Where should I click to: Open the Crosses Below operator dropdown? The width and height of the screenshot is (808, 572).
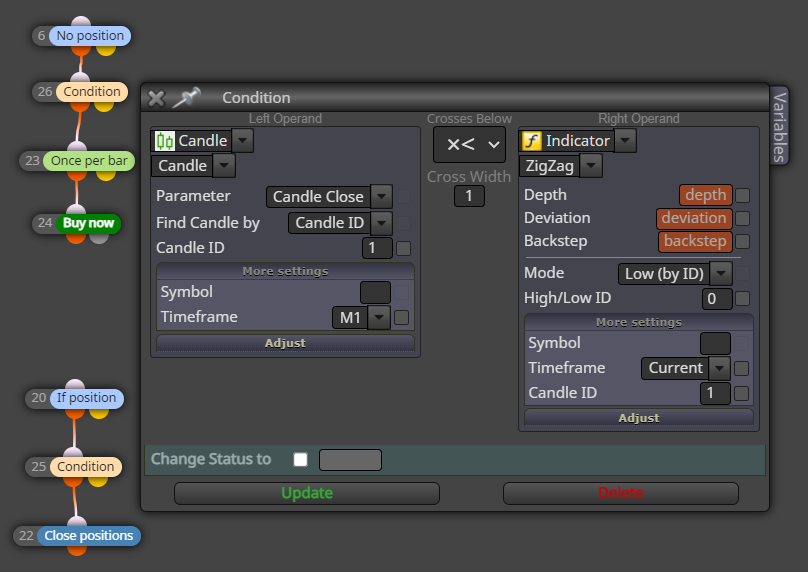(469, 145)
